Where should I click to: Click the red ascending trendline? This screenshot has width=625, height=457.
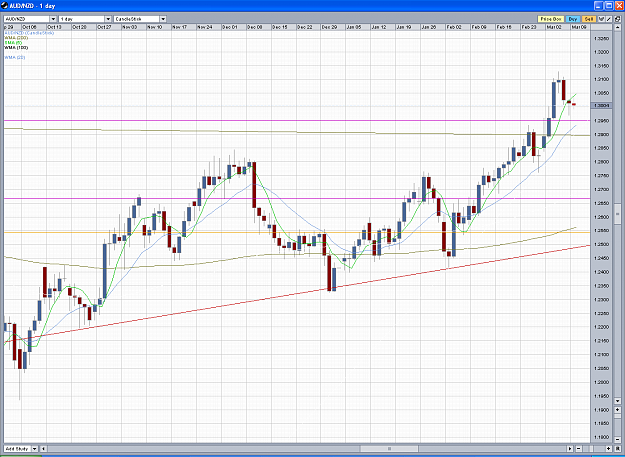pyautogui.click(x=297, y=294)
